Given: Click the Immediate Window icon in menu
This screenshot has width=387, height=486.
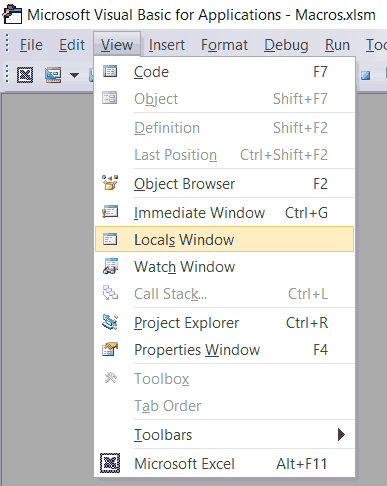Looking at the screenshot, I should click(x=110, y=212).
